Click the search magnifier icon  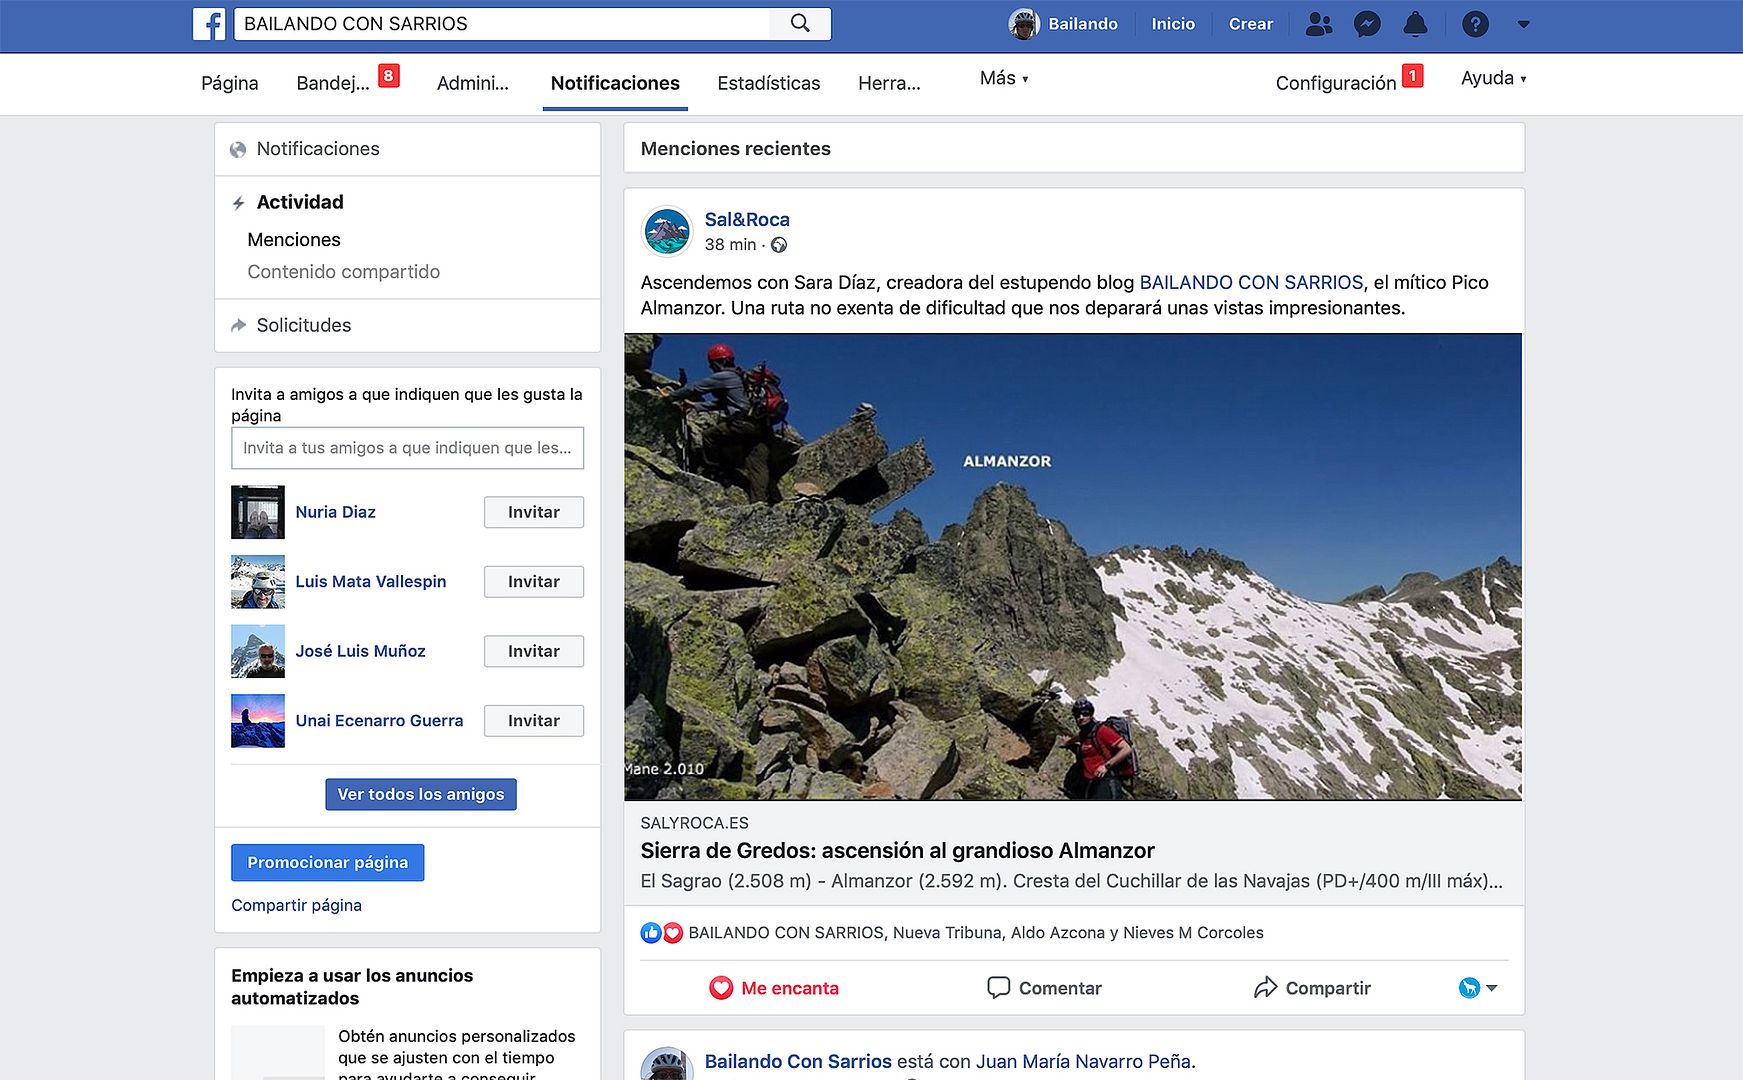tap(800, 24)
